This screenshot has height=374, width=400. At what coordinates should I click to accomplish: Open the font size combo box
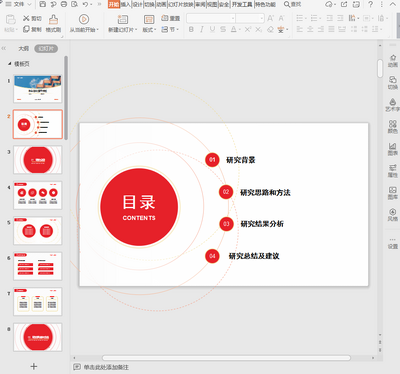point(250,18)
